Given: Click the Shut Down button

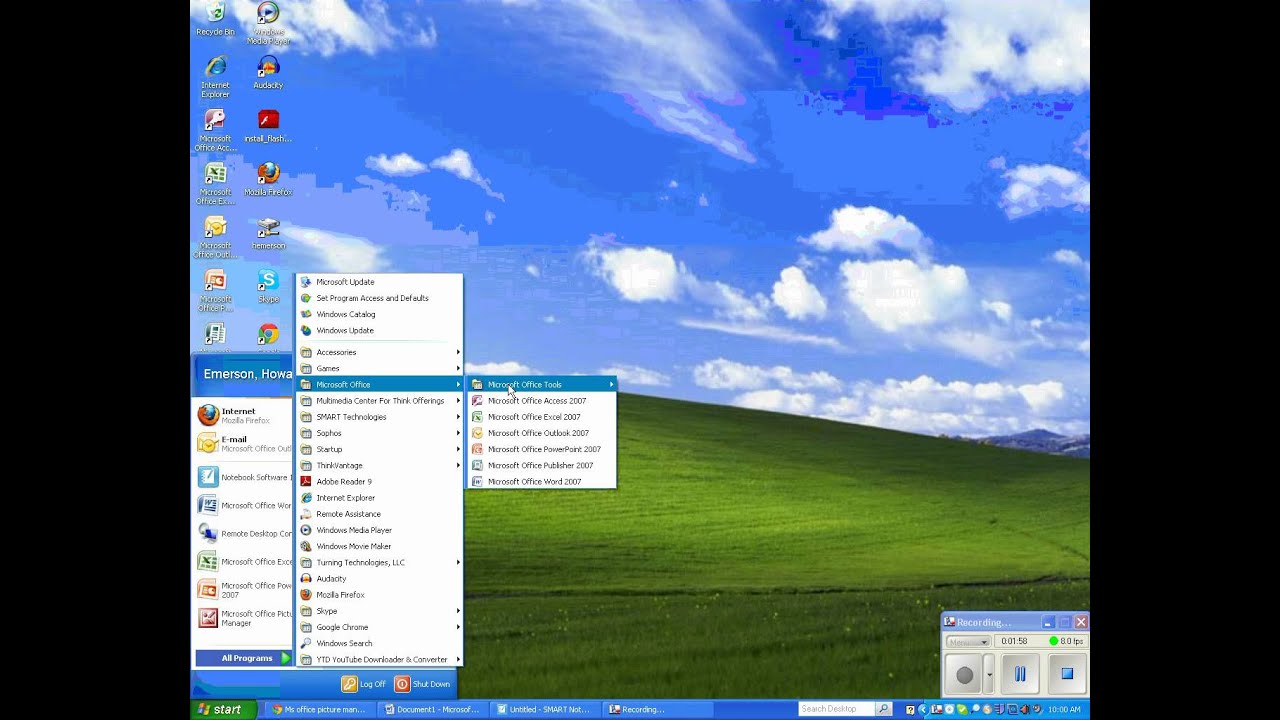Looking at the screenshot, I should coord(423,684).
